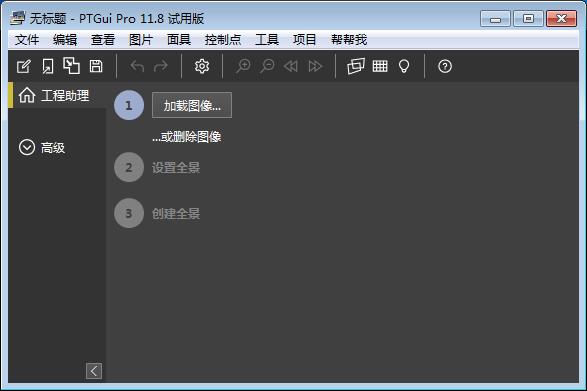Open the 控制点 menu
This screenshot has width=587, height=391.
pyautogui.click(x=223, y=39)
